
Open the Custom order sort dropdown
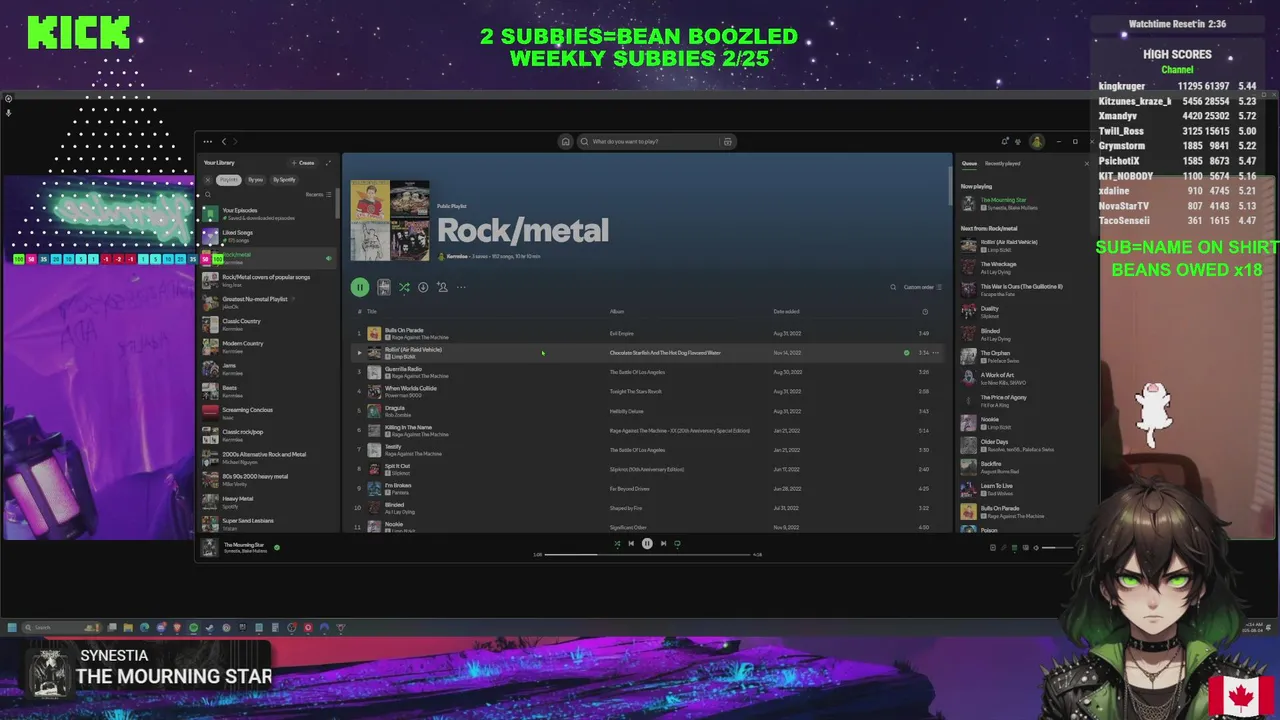922,287
